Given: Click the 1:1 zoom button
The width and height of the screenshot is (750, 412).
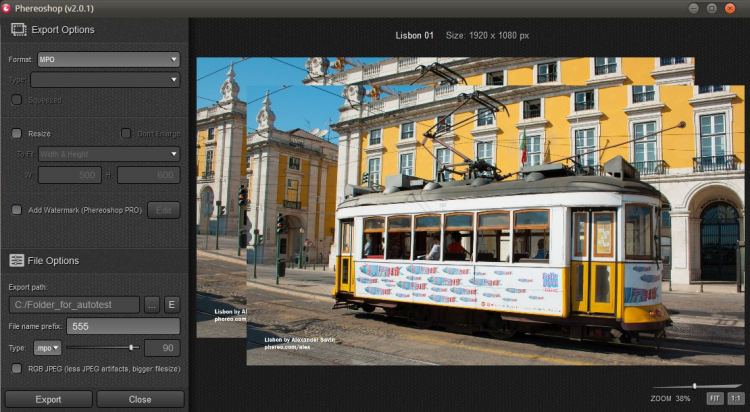Looking at the screenshot, I should [735, 398].
